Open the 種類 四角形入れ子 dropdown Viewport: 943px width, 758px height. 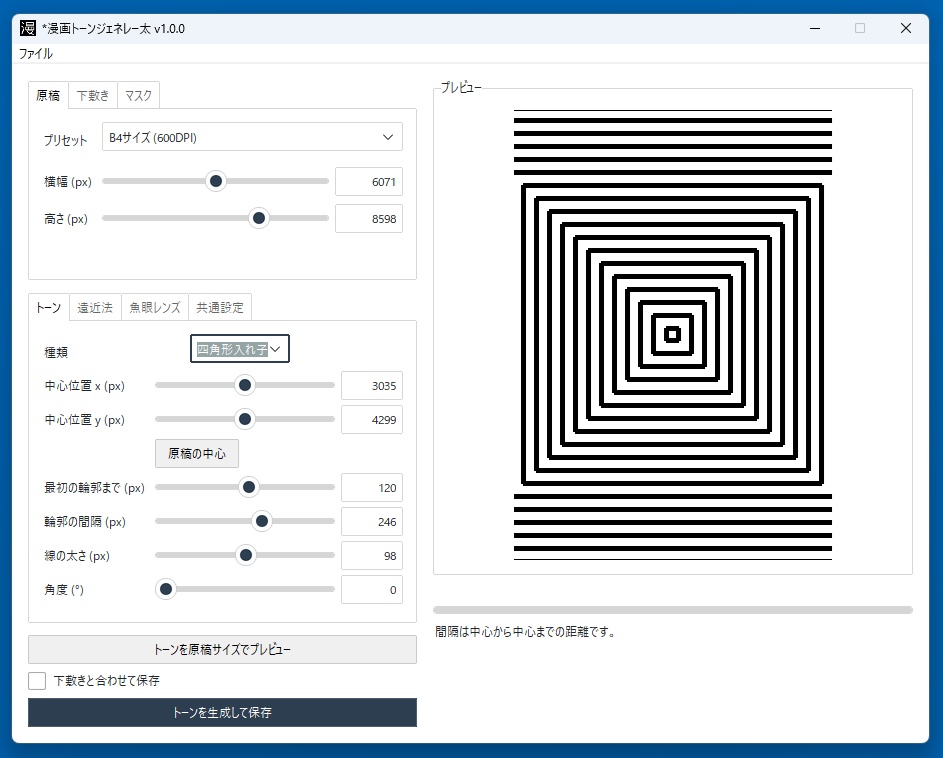pos(239,349)
